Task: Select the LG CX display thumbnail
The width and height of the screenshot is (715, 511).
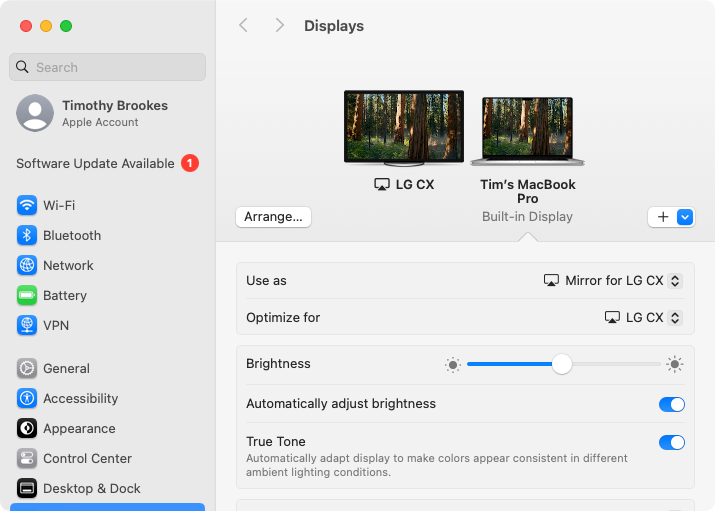Action: (x=404, y=128)
